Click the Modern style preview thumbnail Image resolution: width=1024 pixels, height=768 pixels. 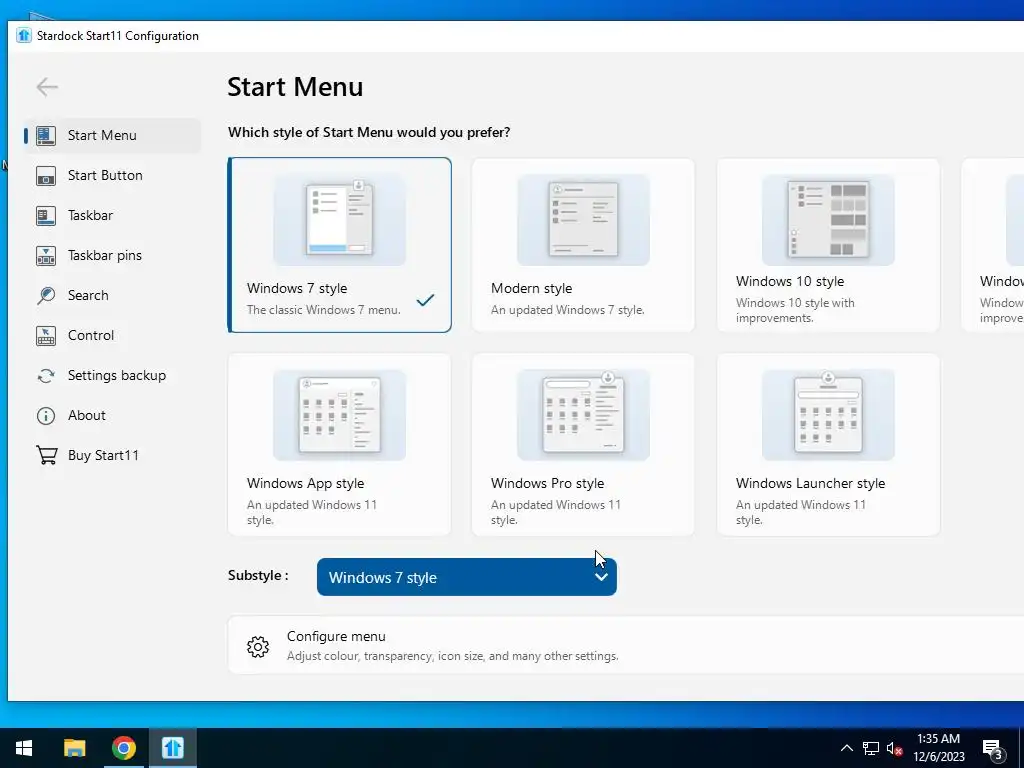[583, 219]
